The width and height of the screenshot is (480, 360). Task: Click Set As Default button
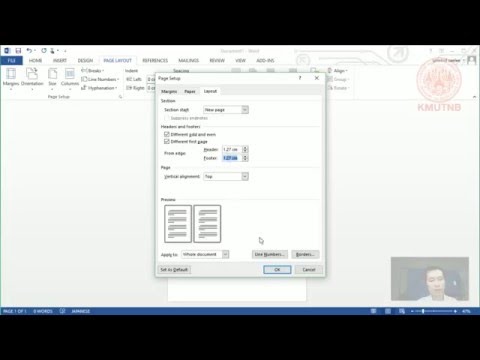coord(174,269)
